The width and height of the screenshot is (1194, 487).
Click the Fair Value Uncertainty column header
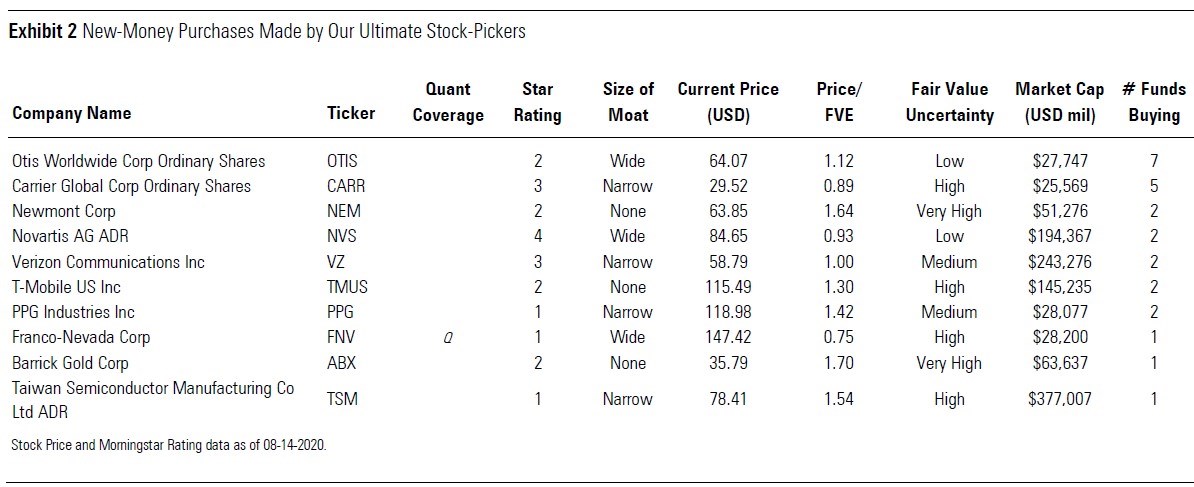pos(949,102)
